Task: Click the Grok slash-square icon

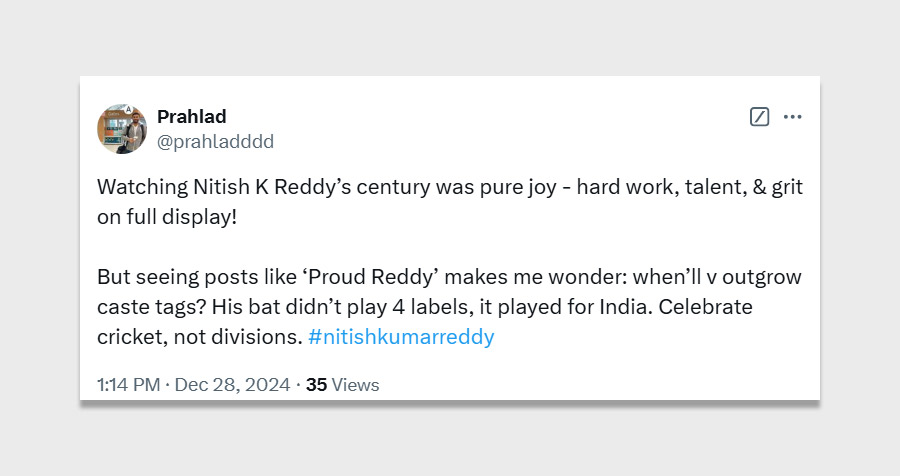Action: point(759,117)
